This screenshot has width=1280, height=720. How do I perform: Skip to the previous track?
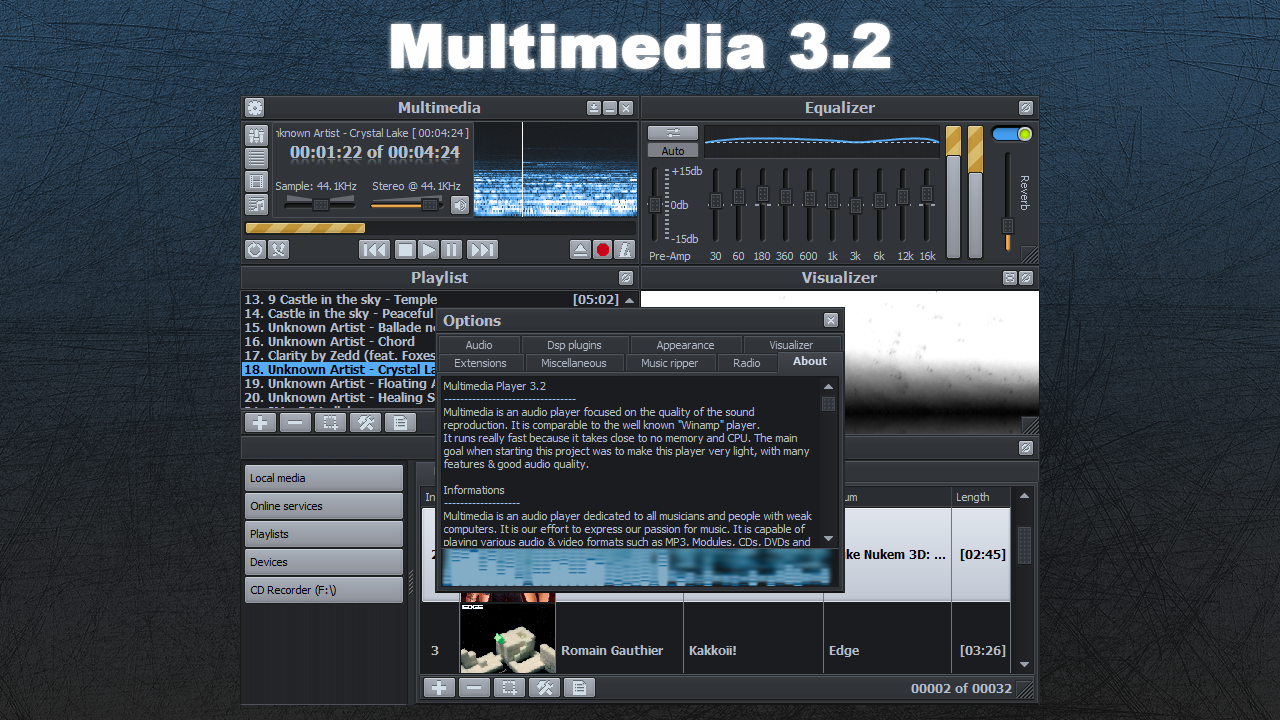[374, 250]
